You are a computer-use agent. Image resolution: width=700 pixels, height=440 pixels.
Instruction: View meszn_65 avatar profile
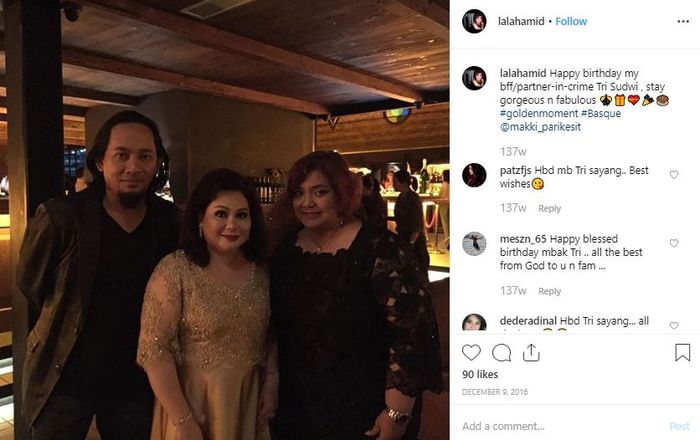point(474,244)
